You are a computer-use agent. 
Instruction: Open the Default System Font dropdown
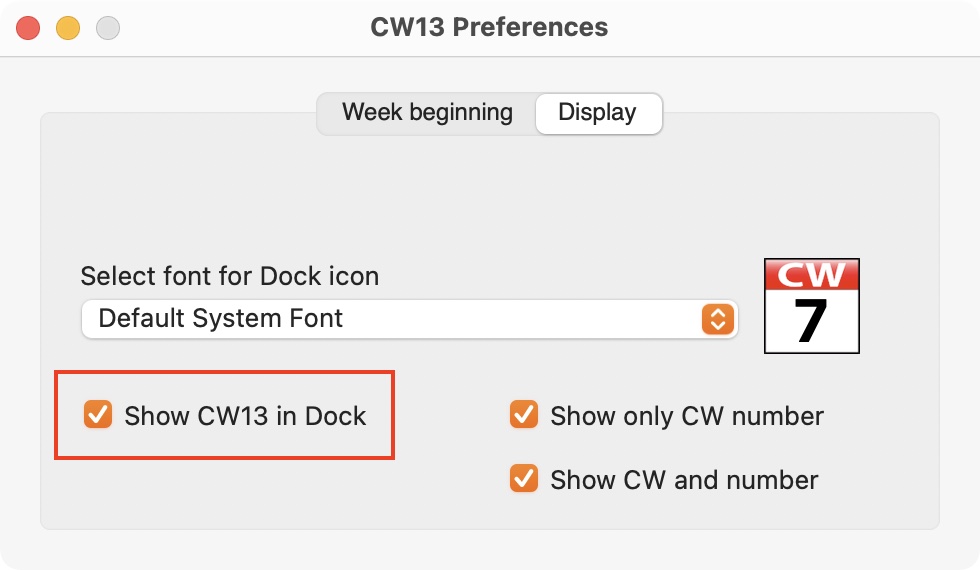pos(409,319)
